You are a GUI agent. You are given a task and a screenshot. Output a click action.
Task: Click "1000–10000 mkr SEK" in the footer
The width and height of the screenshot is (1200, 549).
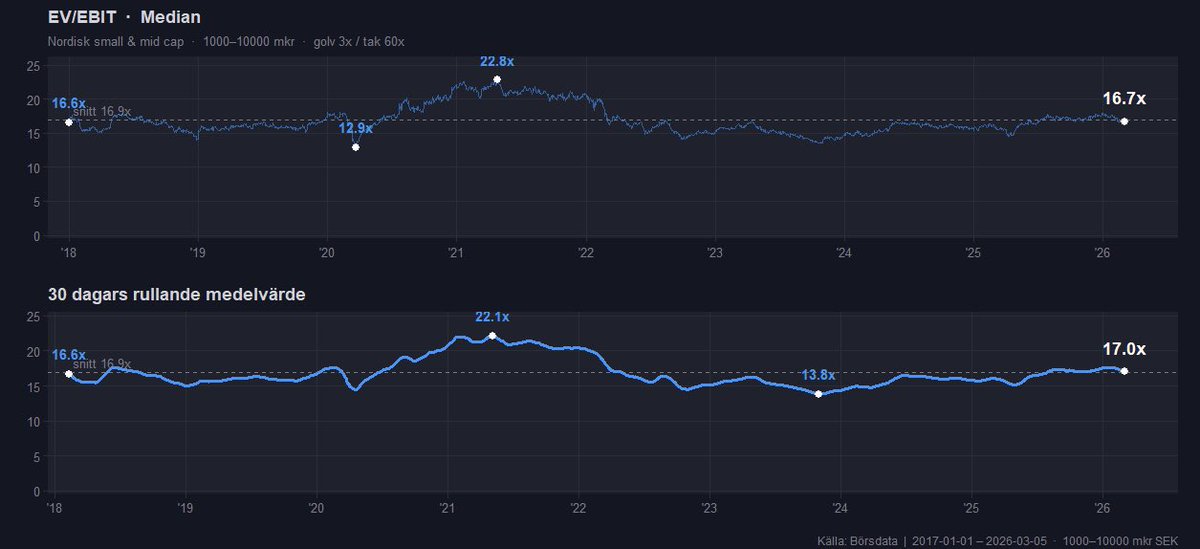pos(1120,541)
